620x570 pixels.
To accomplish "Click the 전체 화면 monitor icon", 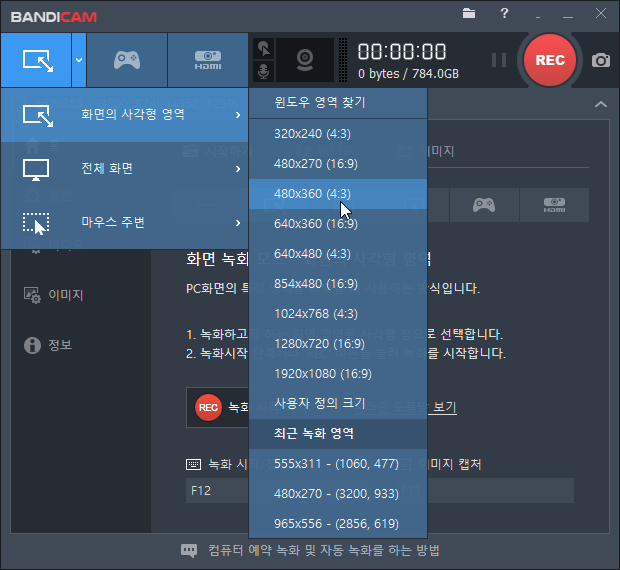I will tap(36, 170).
